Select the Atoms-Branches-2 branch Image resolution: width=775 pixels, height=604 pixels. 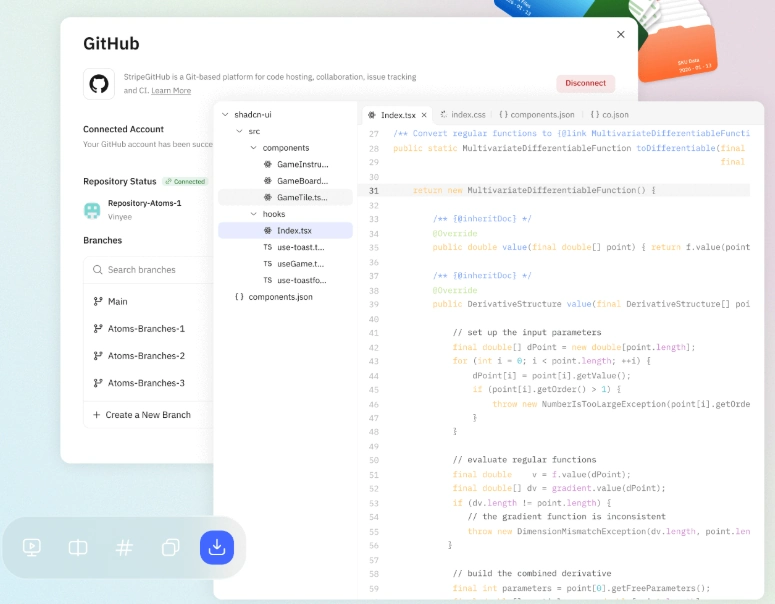tap(146, 356)
